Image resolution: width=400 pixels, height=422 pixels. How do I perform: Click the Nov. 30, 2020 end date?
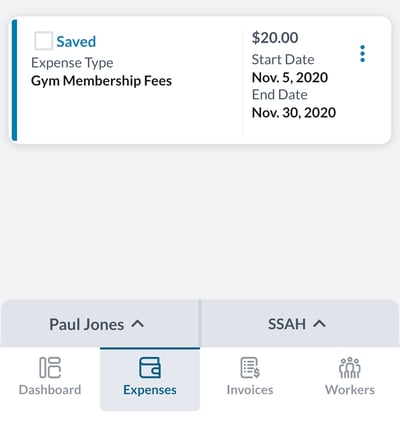click(x=294, y=113)
